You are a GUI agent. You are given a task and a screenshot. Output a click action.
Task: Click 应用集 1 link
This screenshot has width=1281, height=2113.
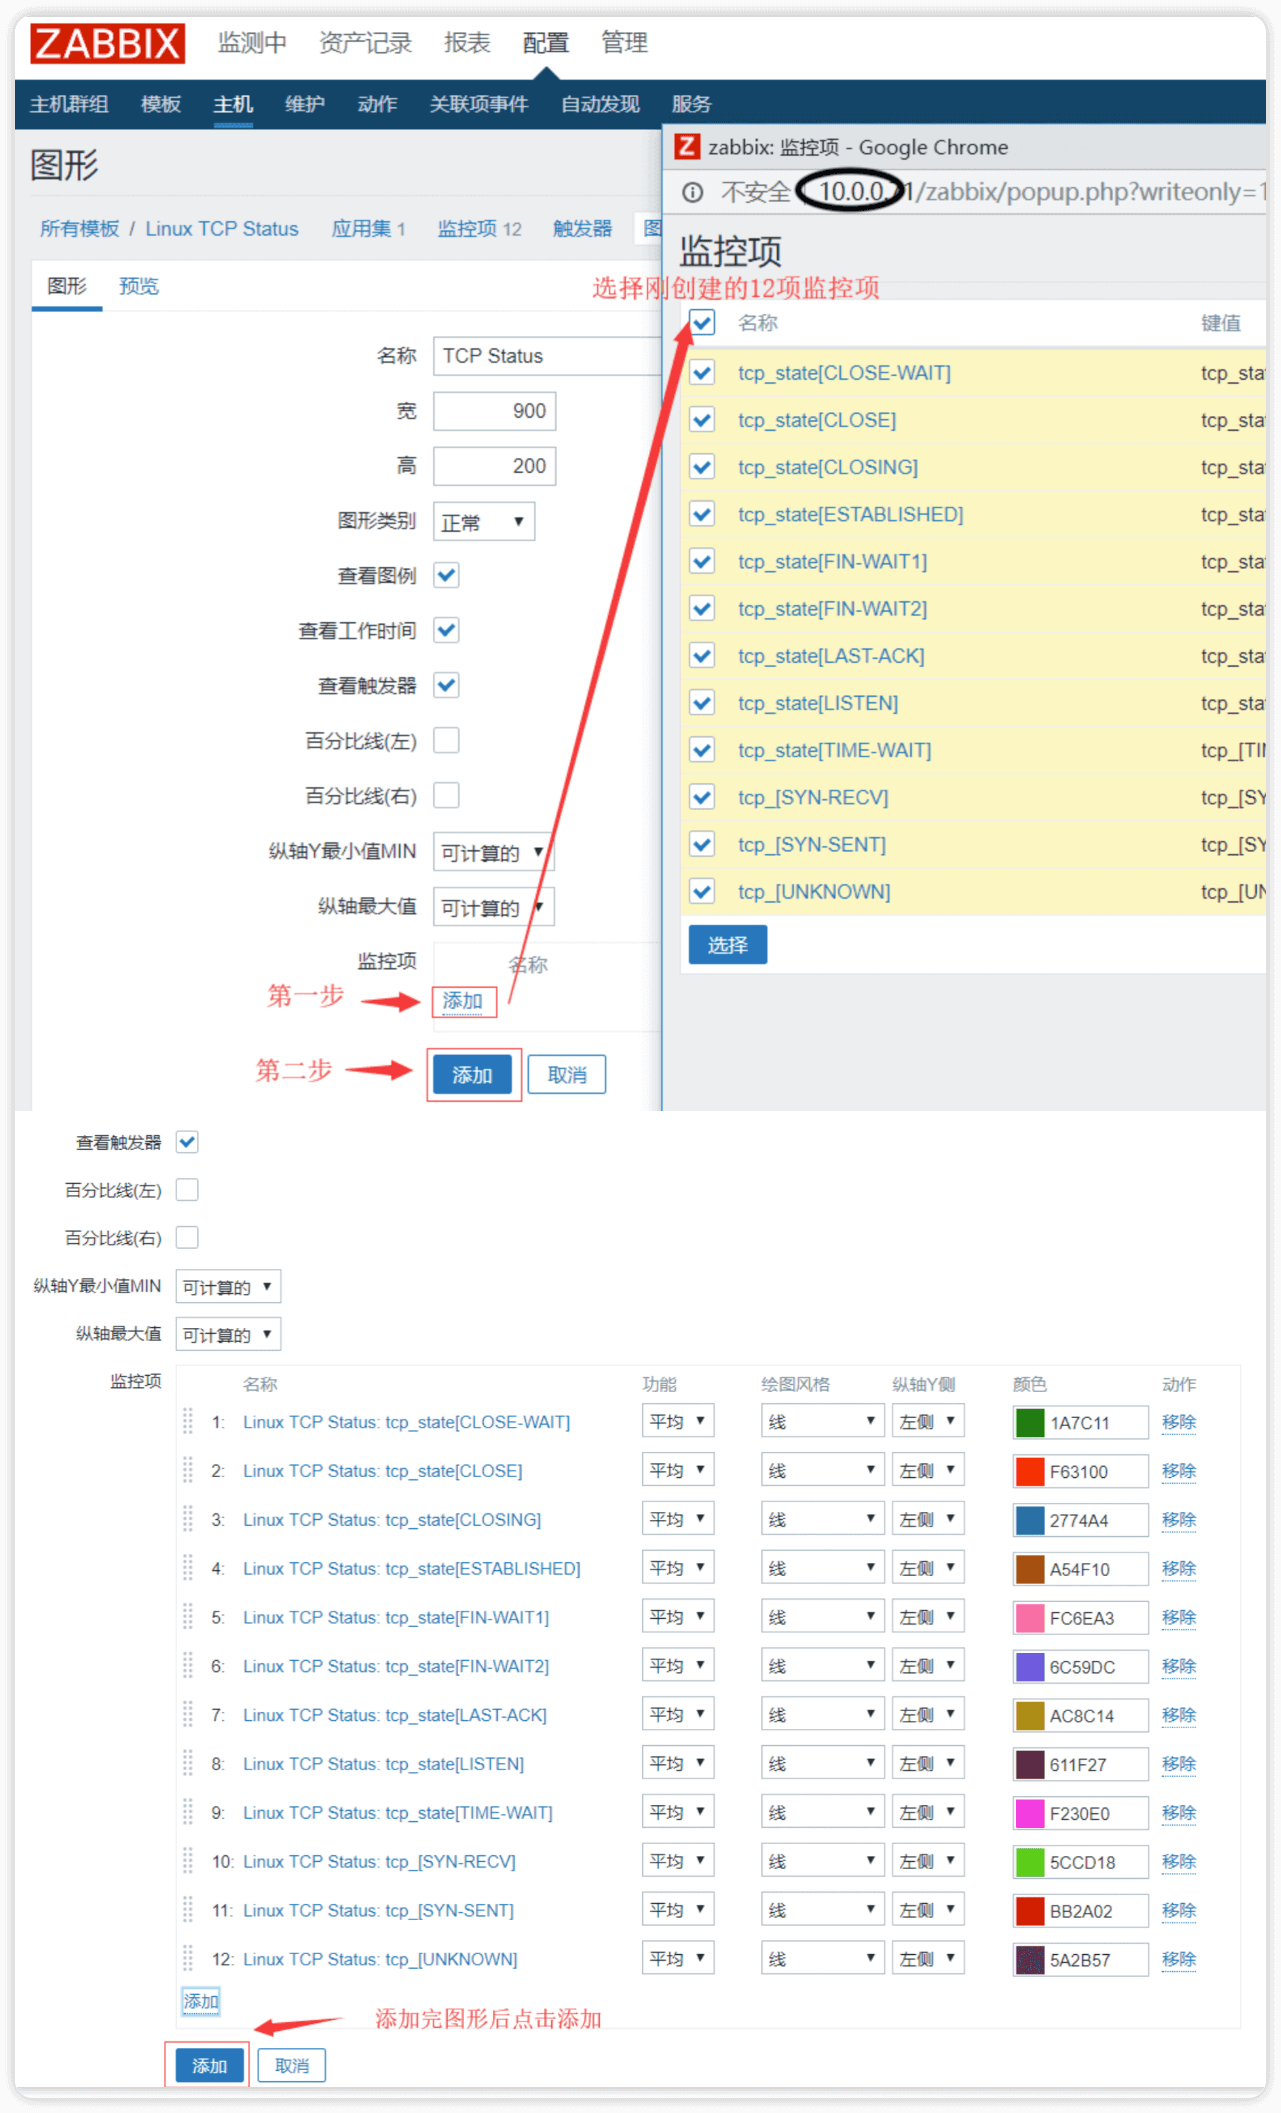(368, 229)
